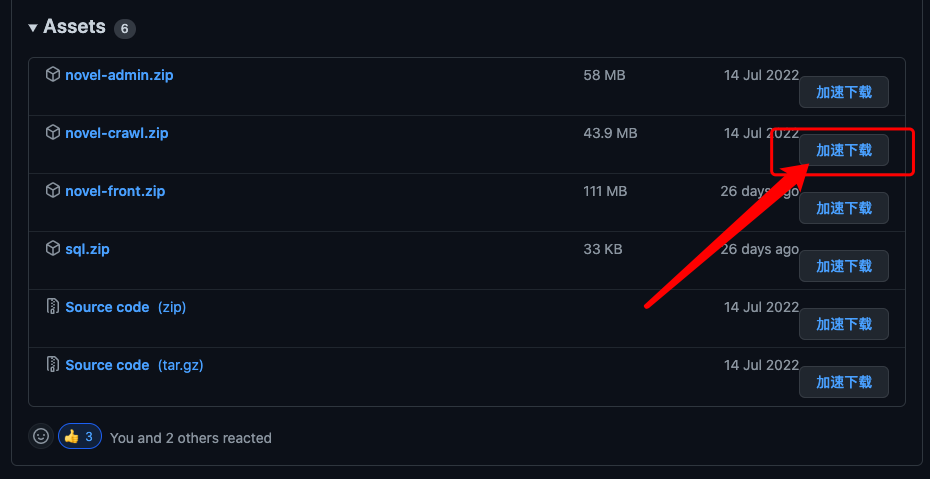
Task: Open the novel-front.zip link
Action: tap(115, 191)
